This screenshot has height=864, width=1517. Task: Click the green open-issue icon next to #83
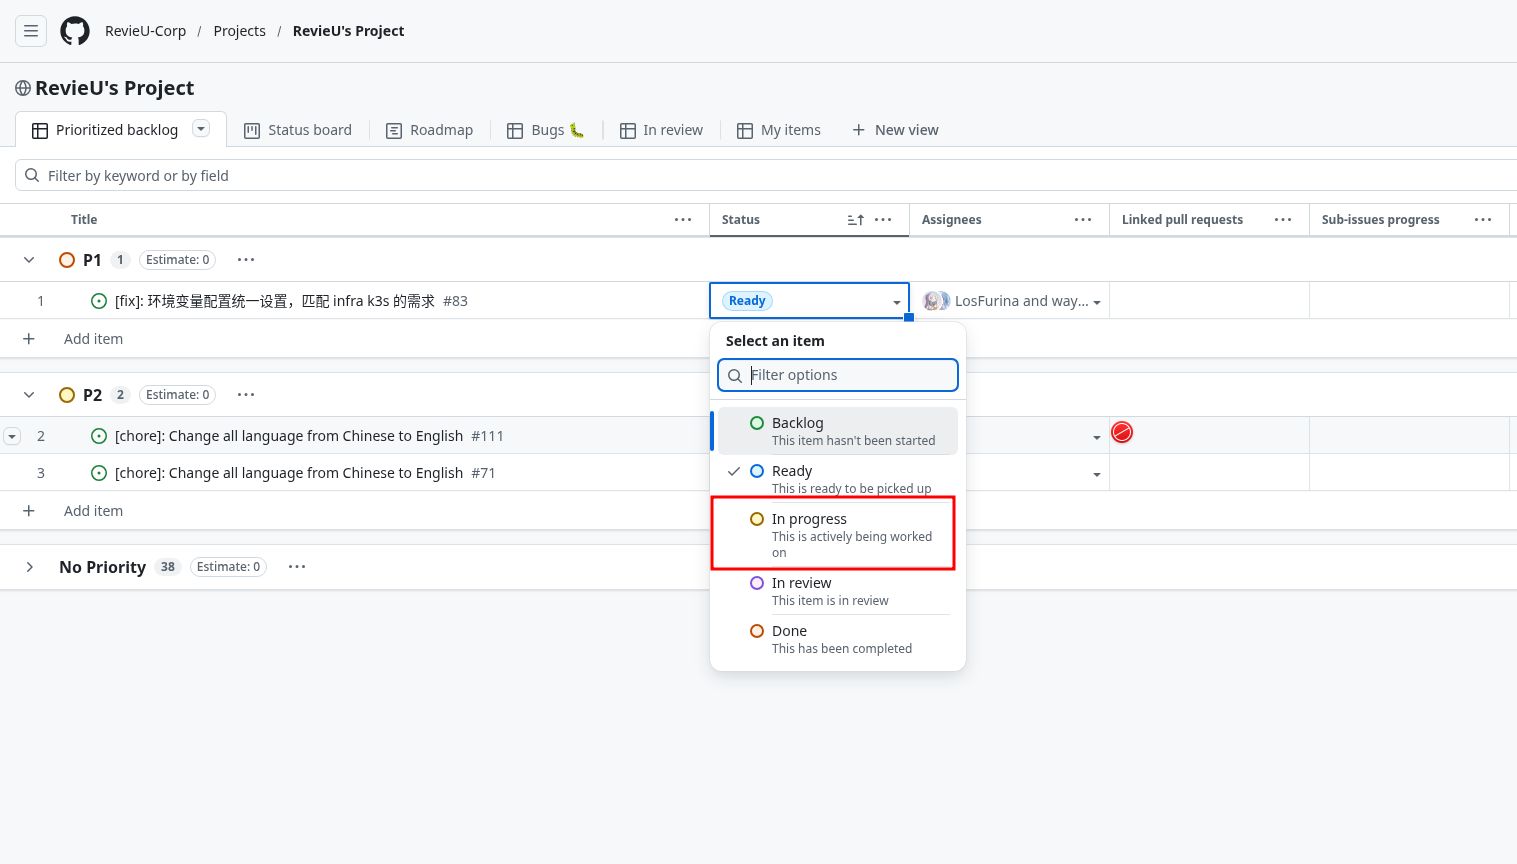(100, 300)
